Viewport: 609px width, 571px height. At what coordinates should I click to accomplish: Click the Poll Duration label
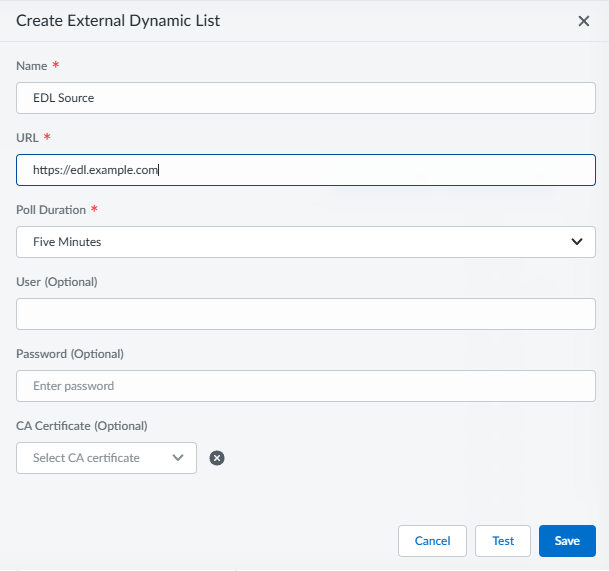[x=52, y=210]
